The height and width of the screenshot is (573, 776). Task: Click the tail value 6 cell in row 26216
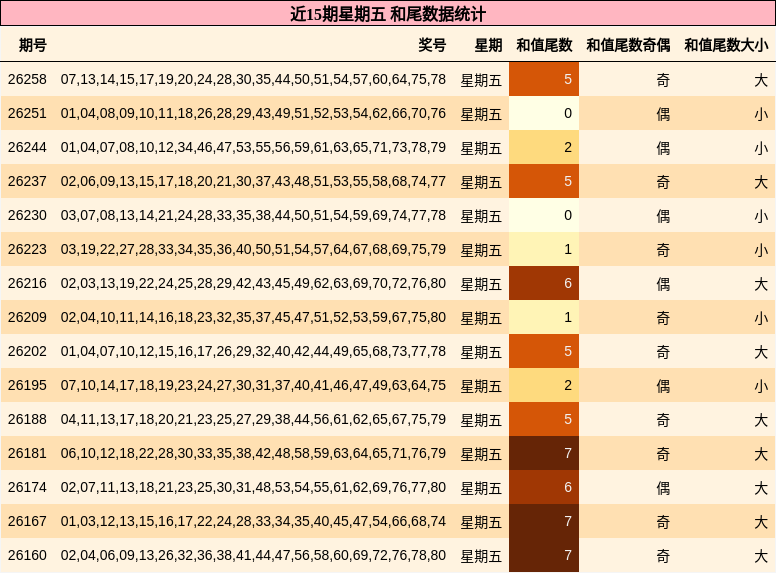[544, 283]
